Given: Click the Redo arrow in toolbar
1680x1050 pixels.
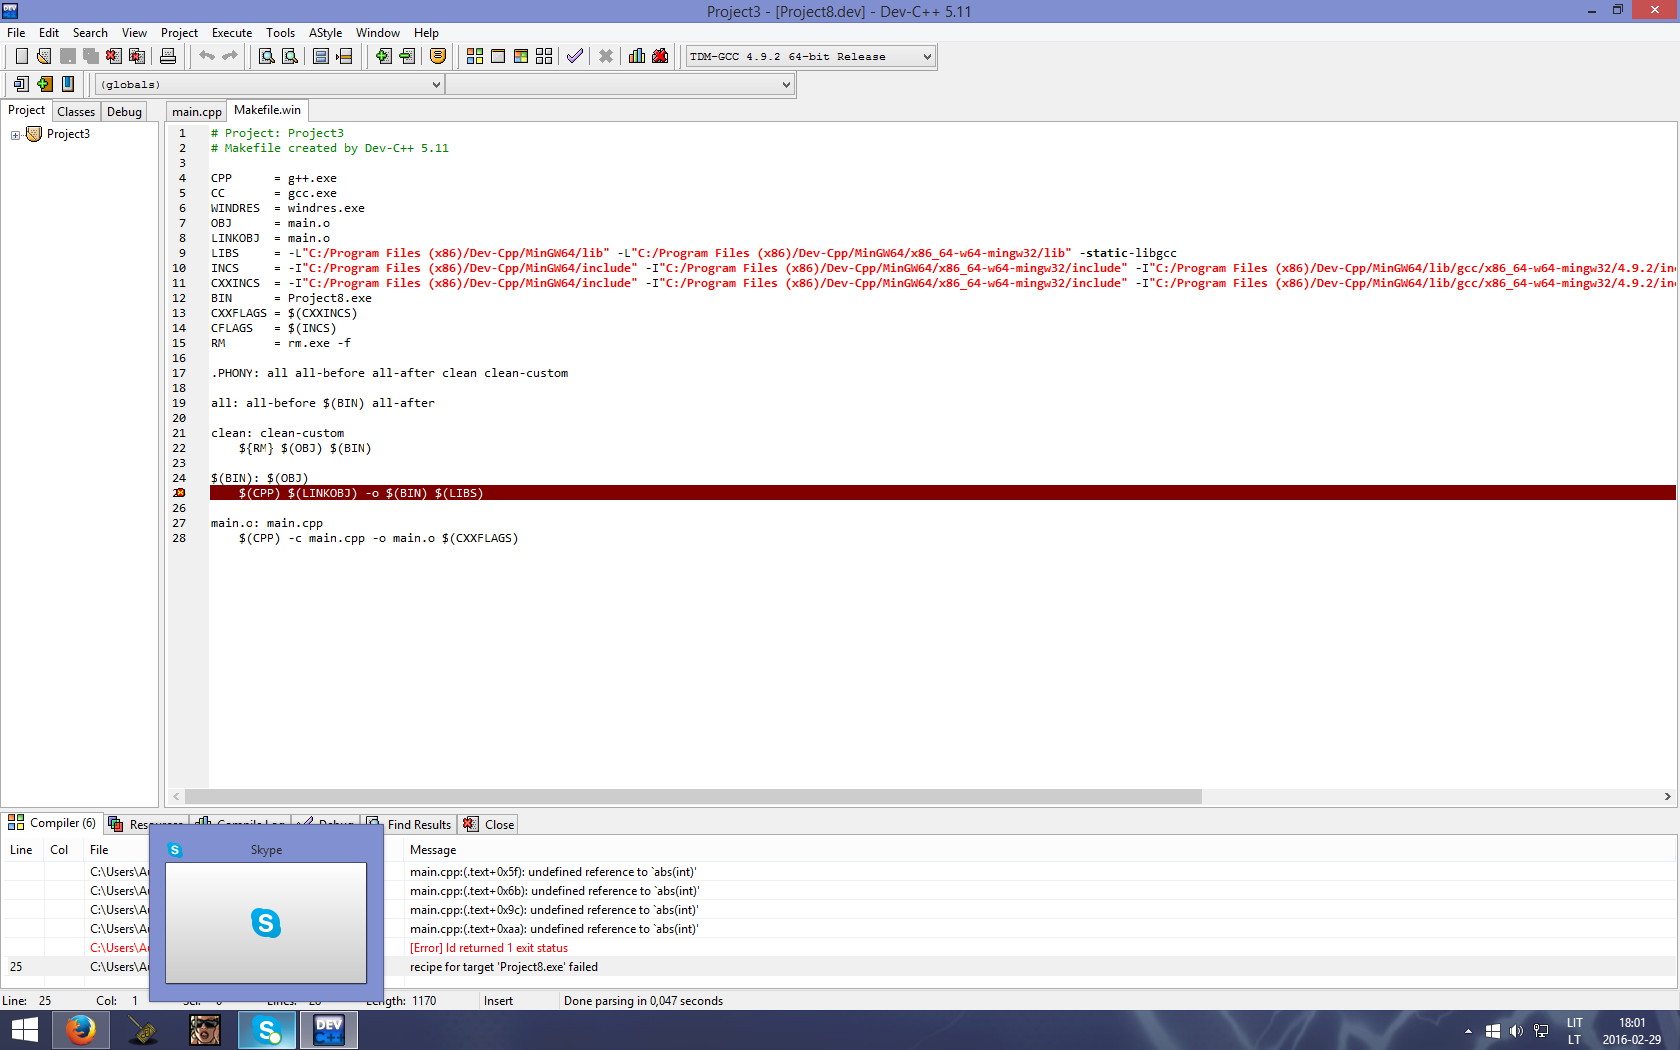Looking at the screenshot, I should coord(229,56).
